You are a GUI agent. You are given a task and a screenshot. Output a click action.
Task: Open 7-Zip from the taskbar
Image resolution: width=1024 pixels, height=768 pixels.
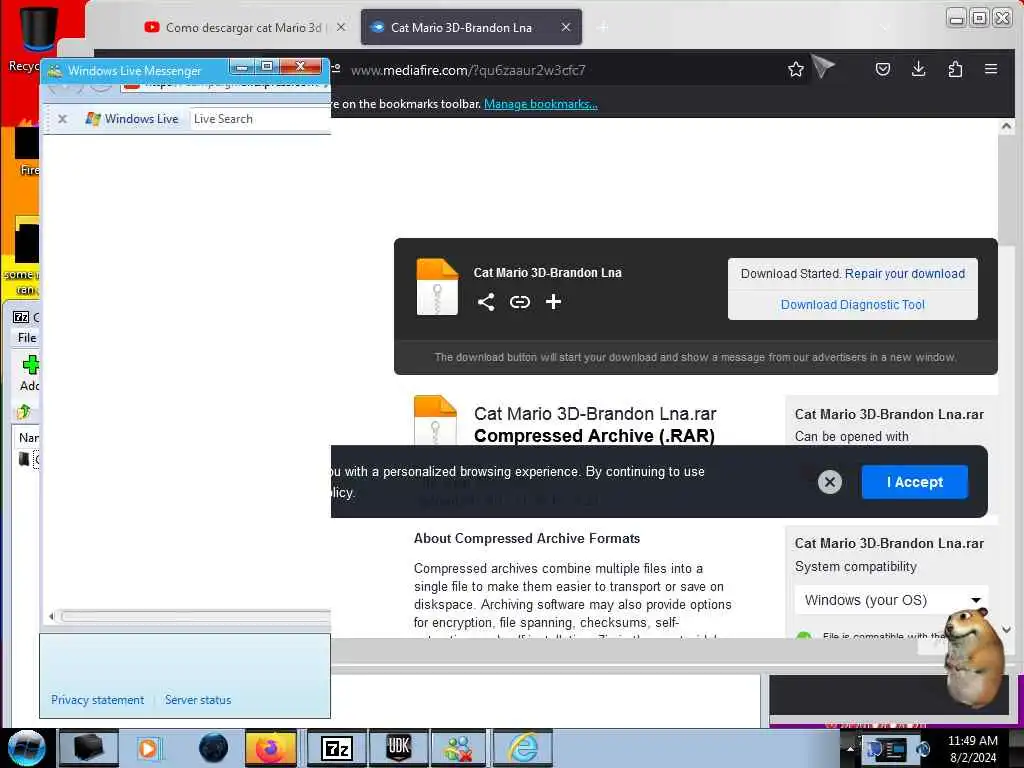click(336, 748)
